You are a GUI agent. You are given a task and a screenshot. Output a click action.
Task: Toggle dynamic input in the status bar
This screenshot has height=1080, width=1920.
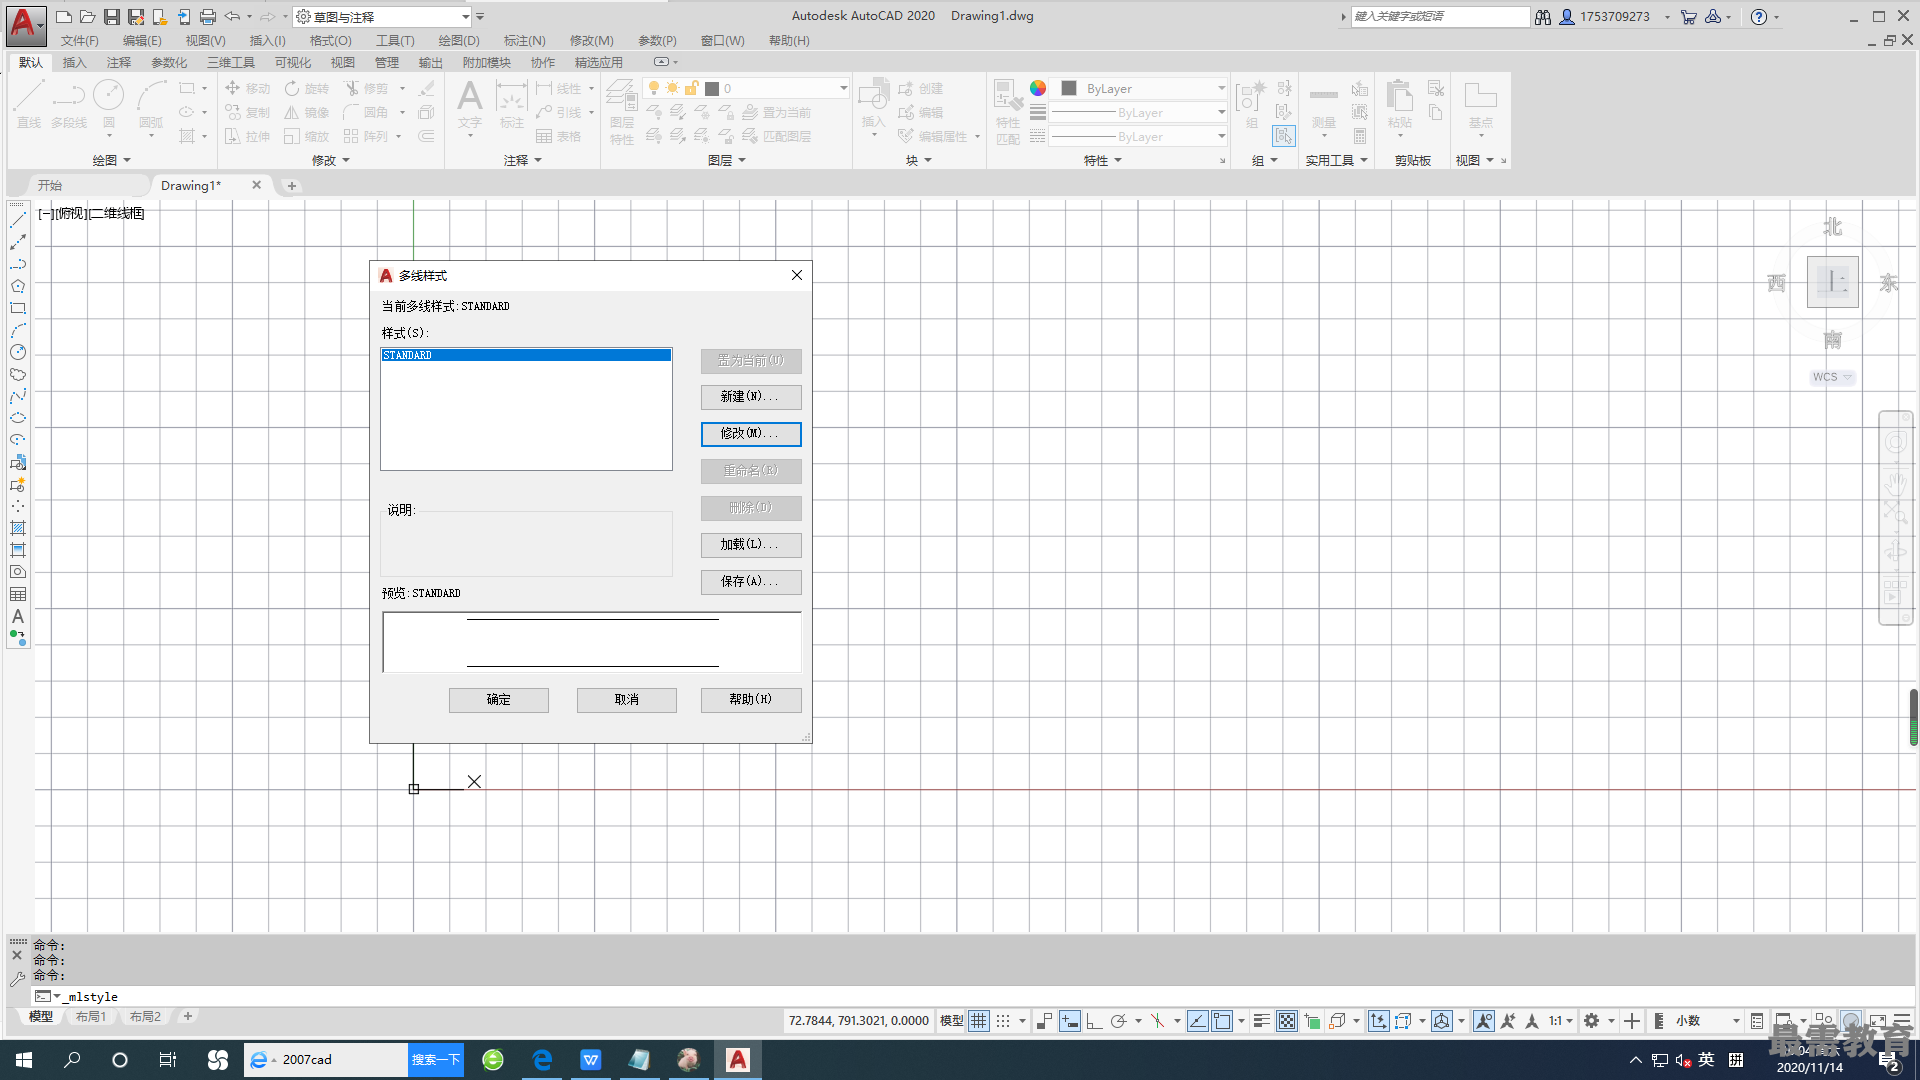coord(1069,1021)
